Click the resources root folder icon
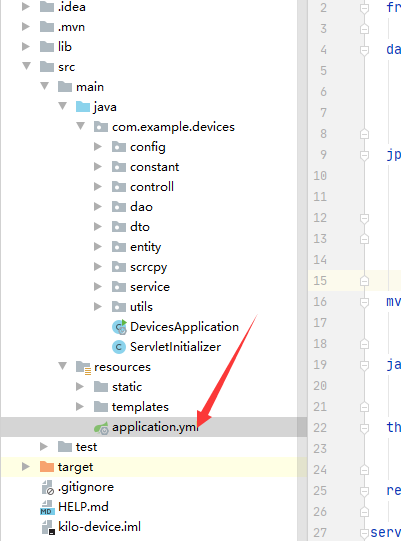Viewport: 401px width, 541px height. click(x=83, y=367)
